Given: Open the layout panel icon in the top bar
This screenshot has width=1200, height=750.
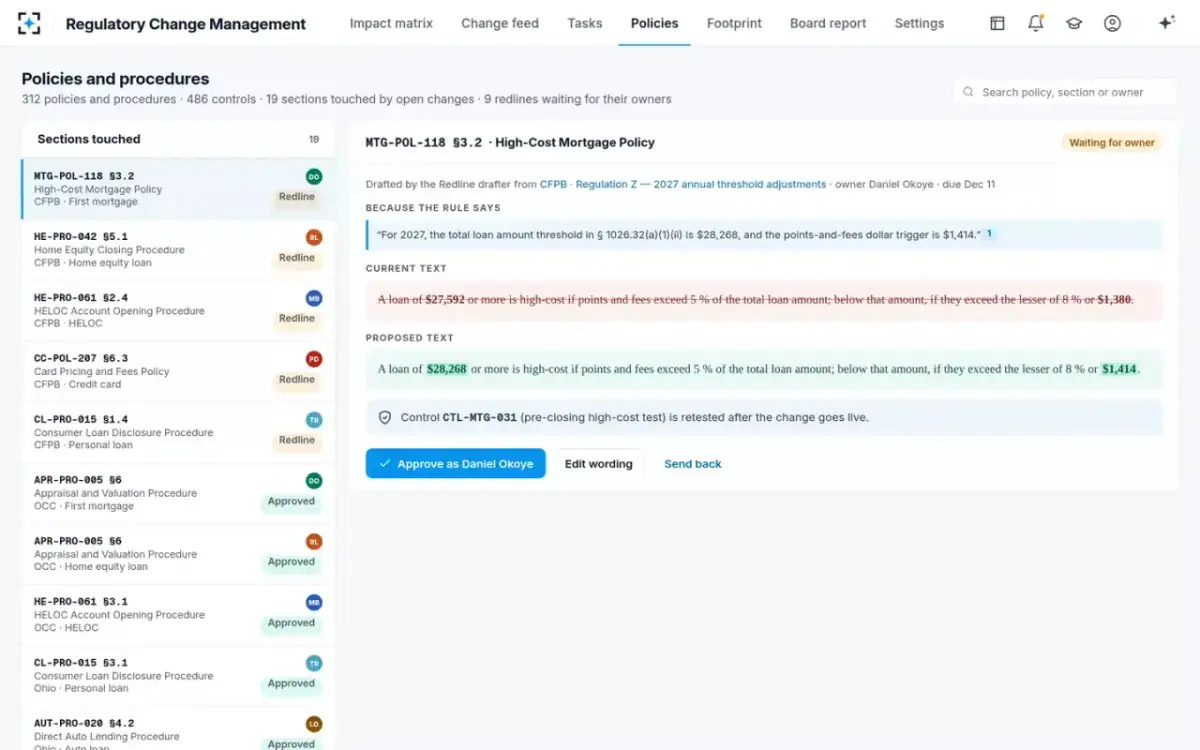Looking at the screenshot, I should coord(997,23).
